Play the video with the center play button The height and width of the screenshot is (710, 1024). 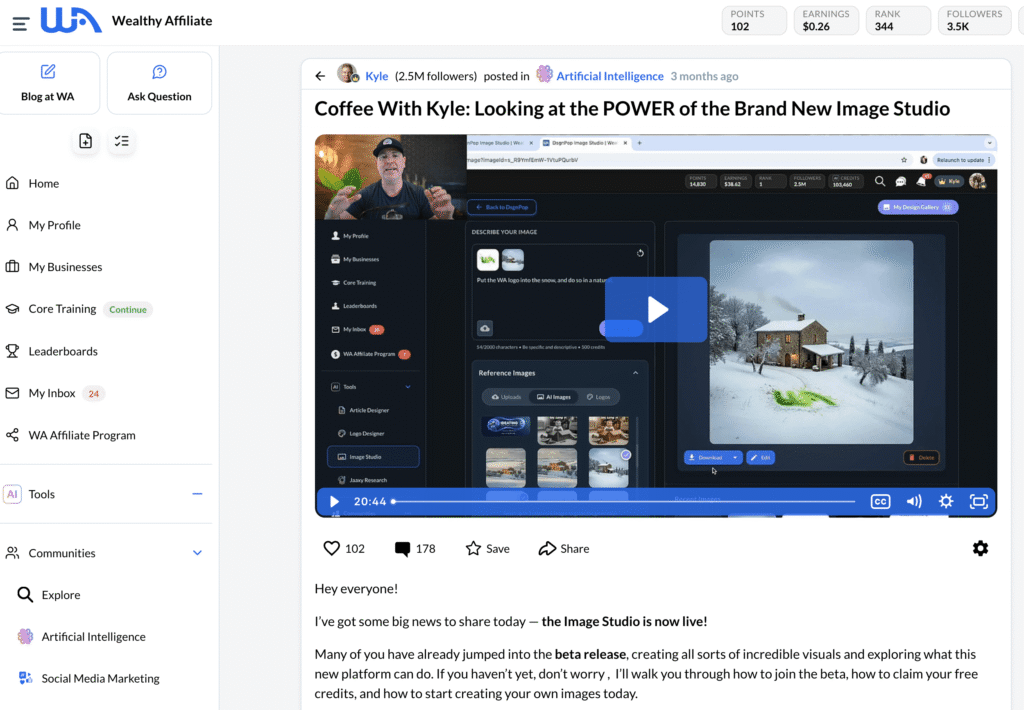656,309
